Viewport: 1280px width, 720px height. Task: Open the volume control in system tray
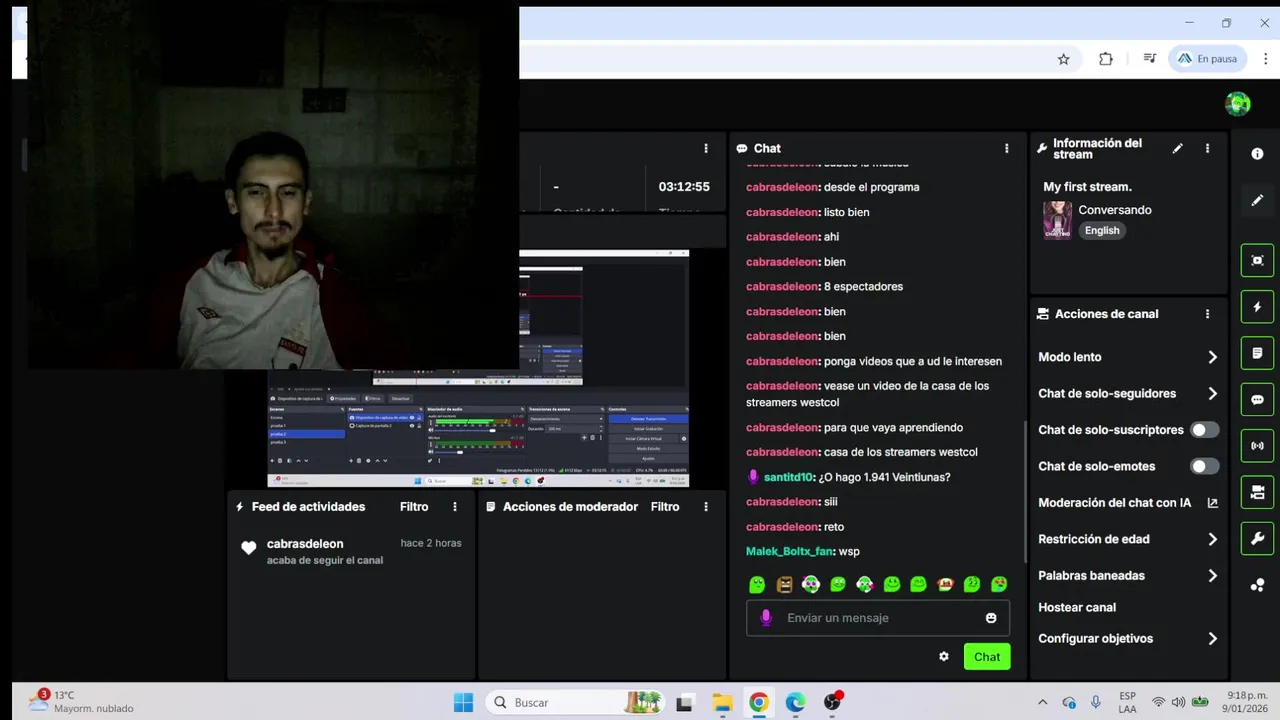(x=1178, y=702)
